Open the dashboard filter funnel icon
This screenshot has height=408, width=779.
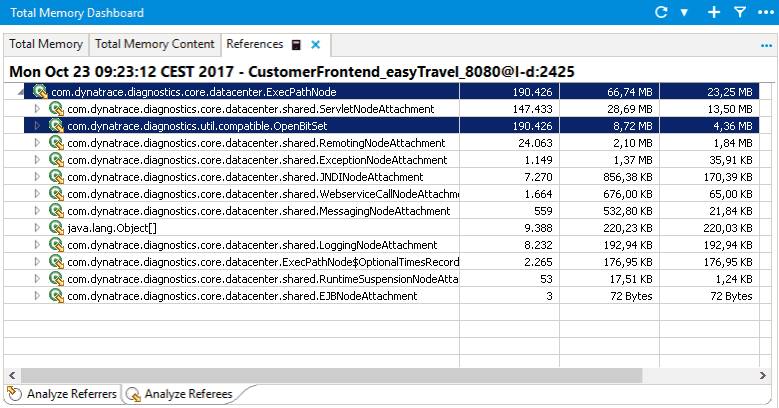(x=740, y=12)
